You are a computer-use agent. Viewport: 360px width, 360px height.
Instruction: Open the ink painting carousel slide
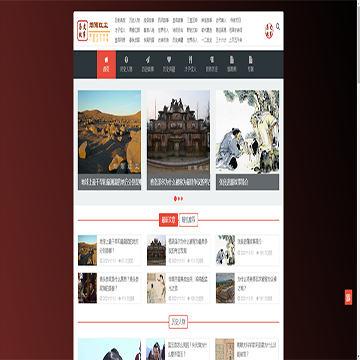click(247, 132)
